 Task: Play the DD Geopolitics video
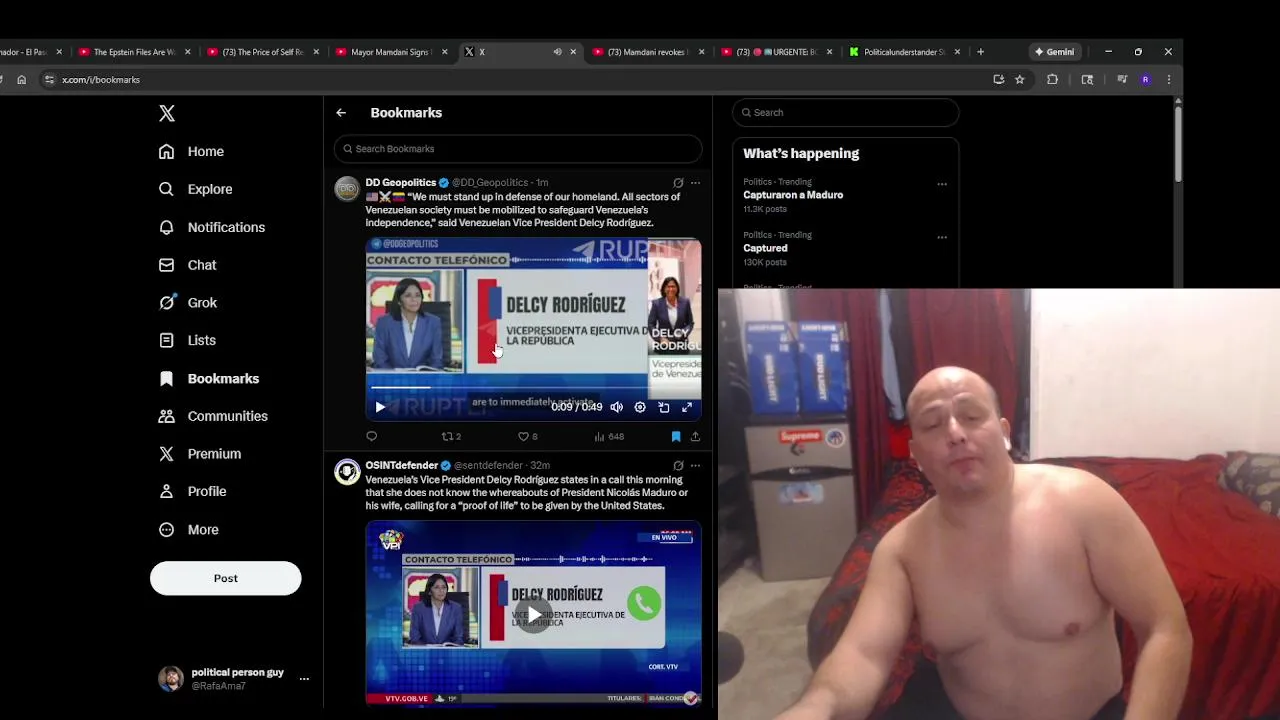point(380,407)
